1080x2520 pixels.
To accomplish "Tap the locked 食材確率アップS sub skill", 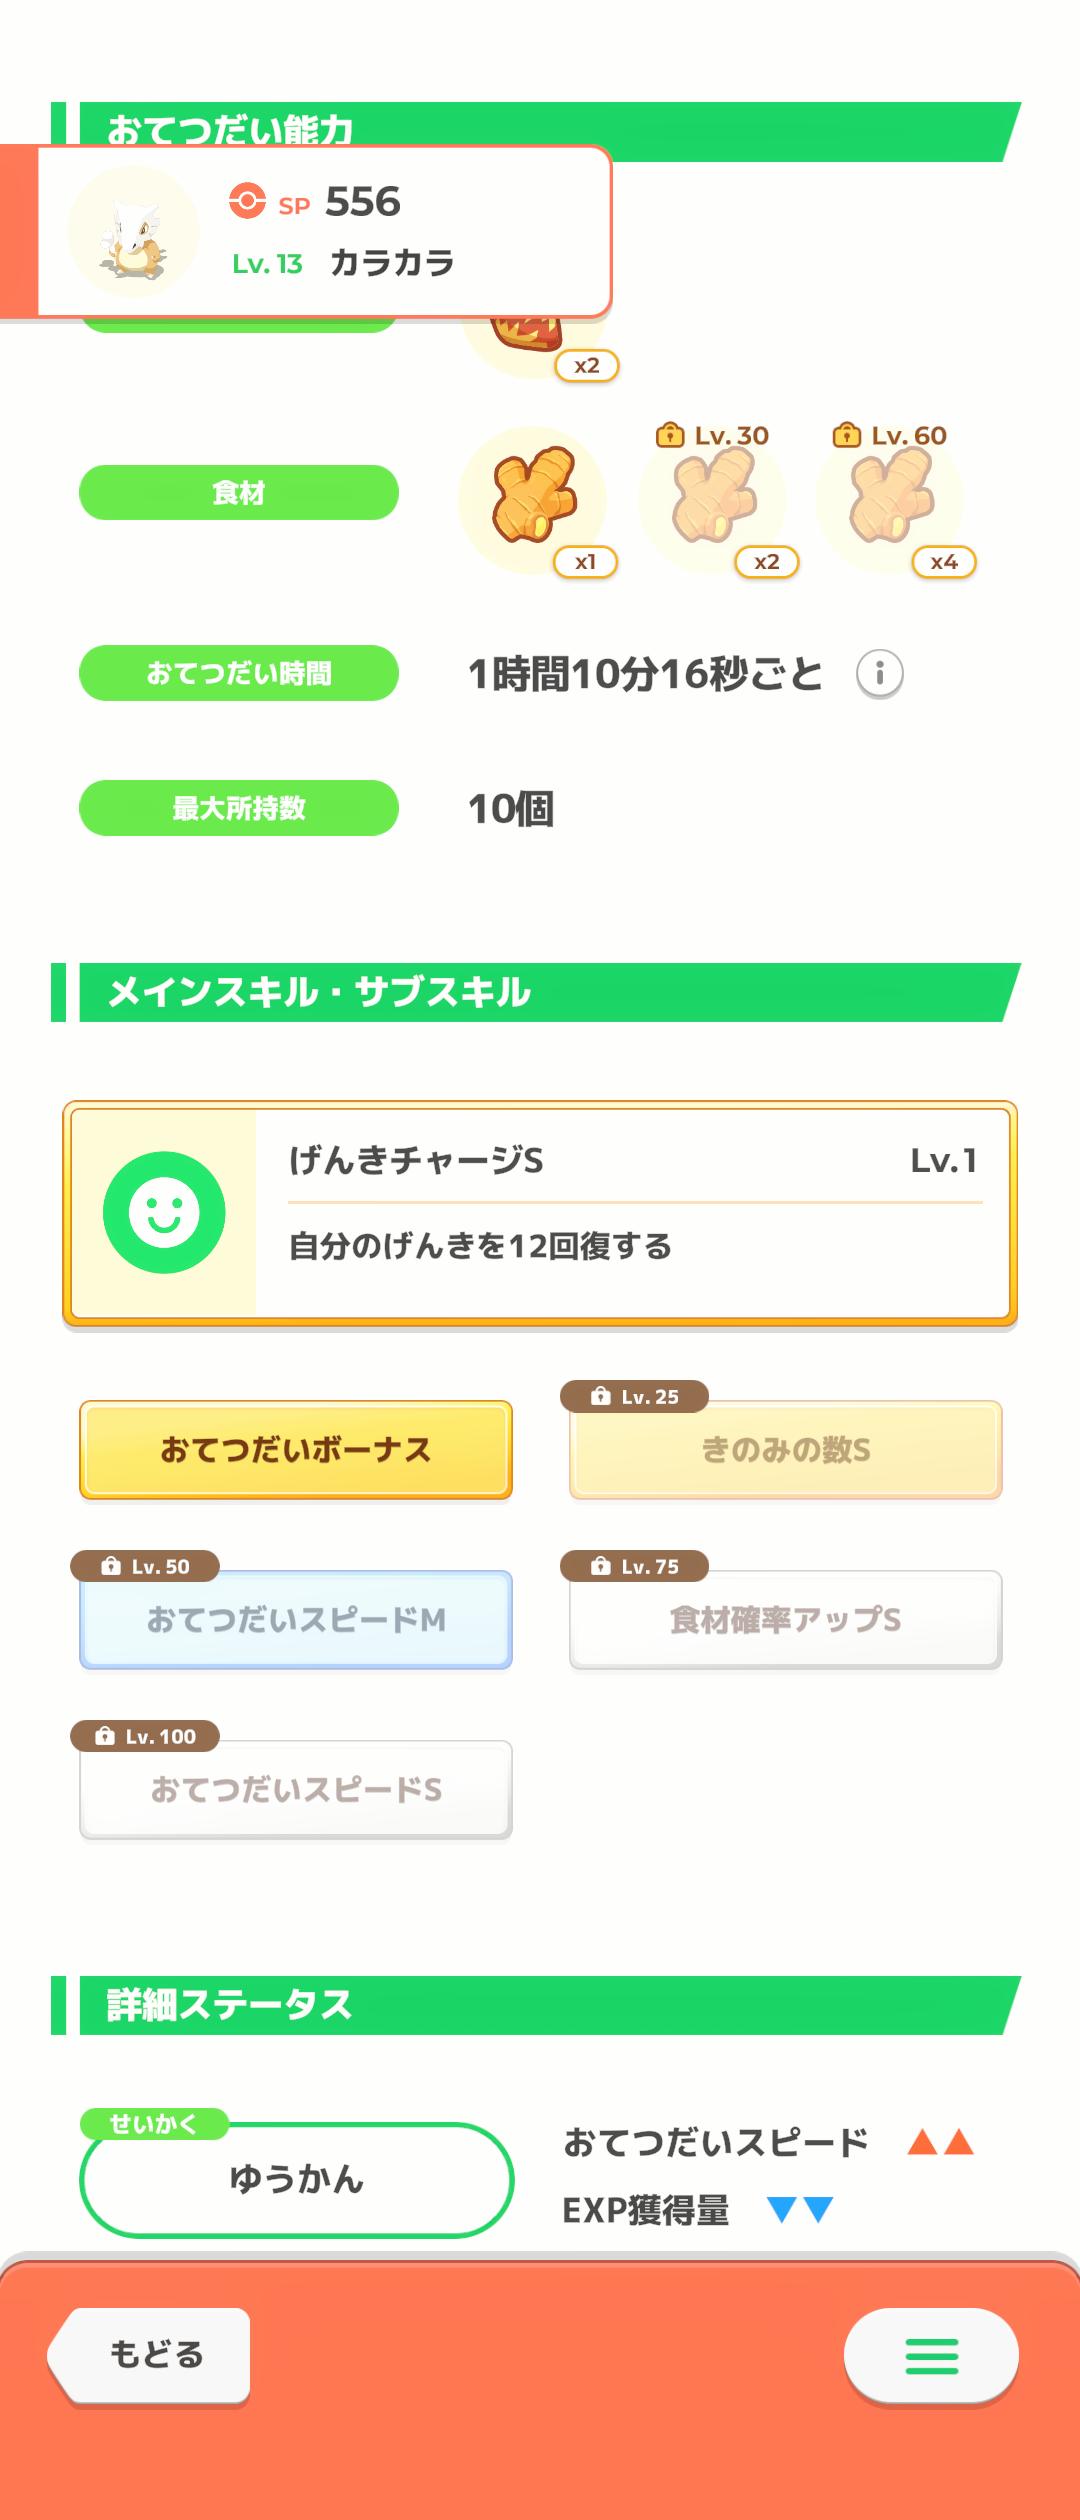I will point(785,1619).
